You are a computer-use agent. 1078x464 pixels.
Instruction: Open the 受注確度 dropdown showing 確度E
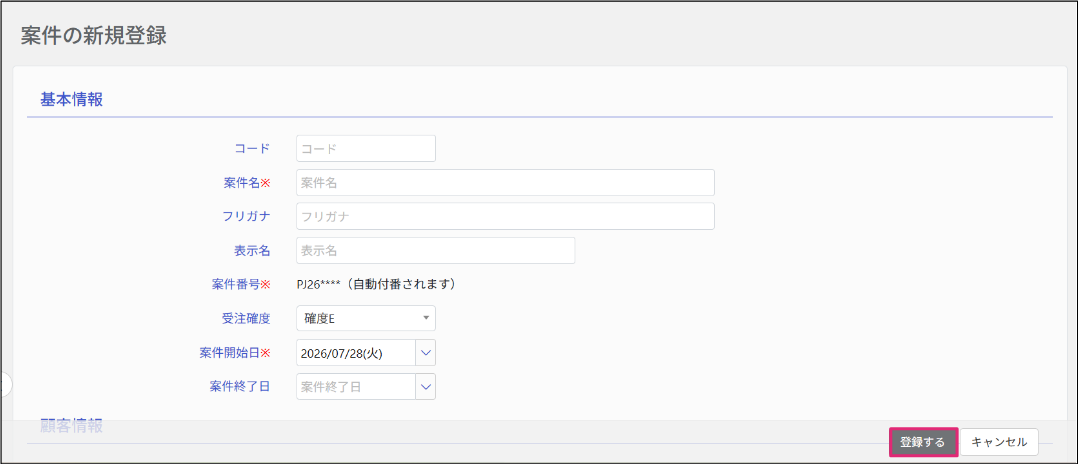point(366,318)
